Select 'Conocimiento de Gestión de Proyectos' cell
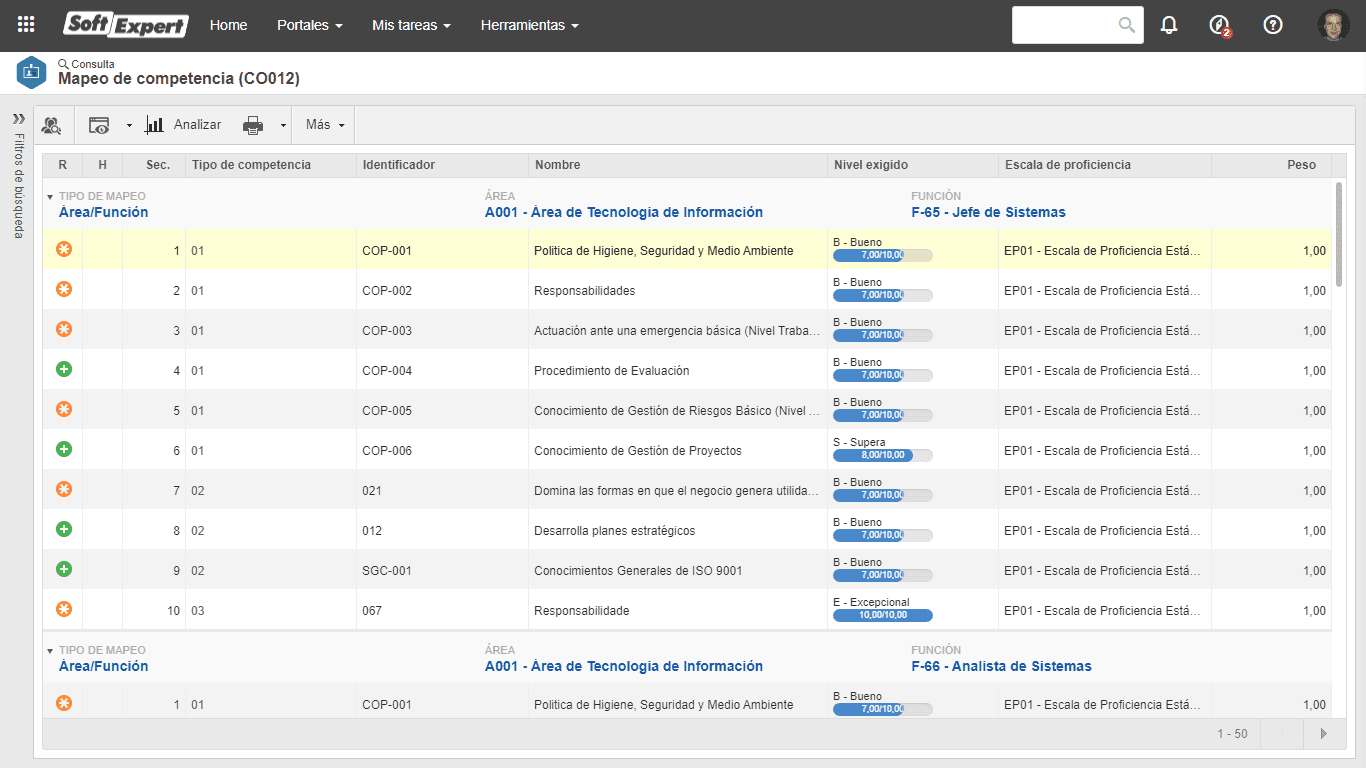The width and height of the screenshot is (1366, 768). (678, 451)
